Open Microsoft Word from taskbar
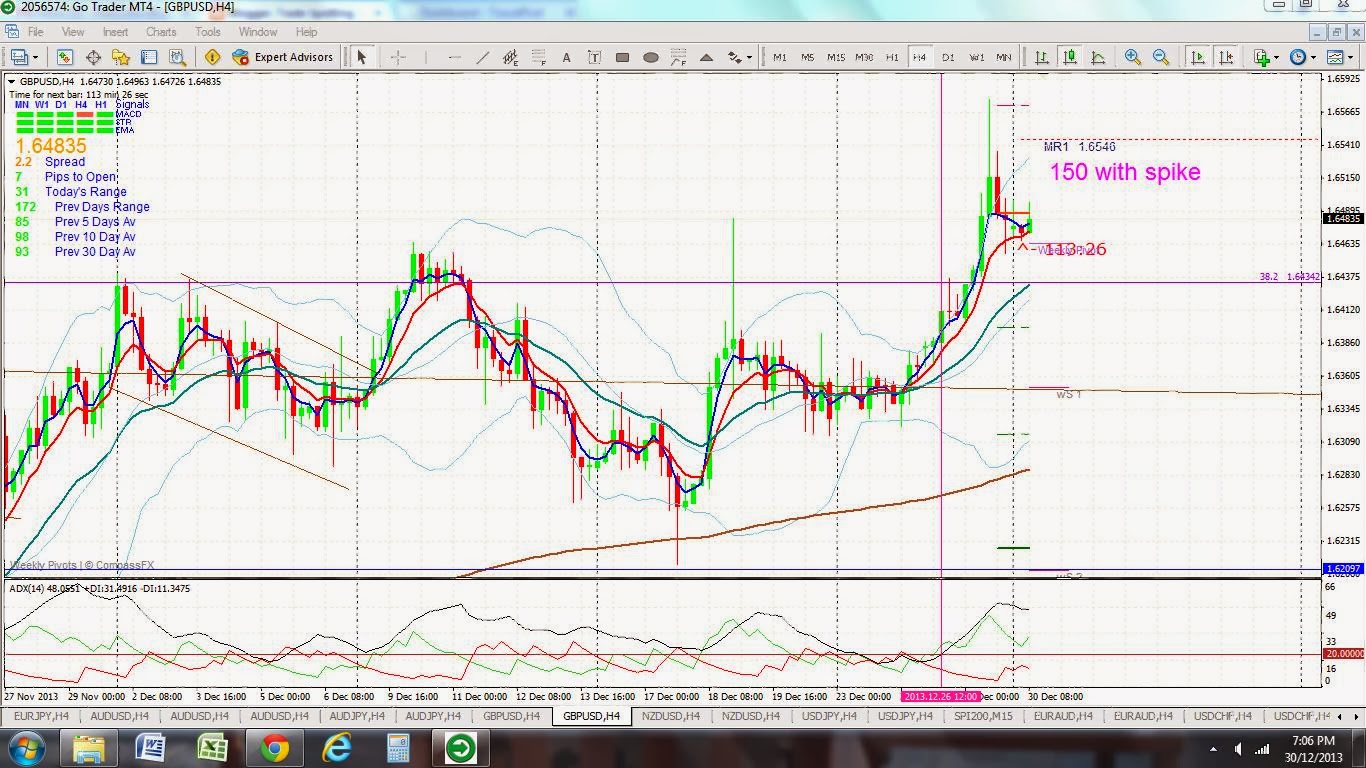 pos(149,747)
